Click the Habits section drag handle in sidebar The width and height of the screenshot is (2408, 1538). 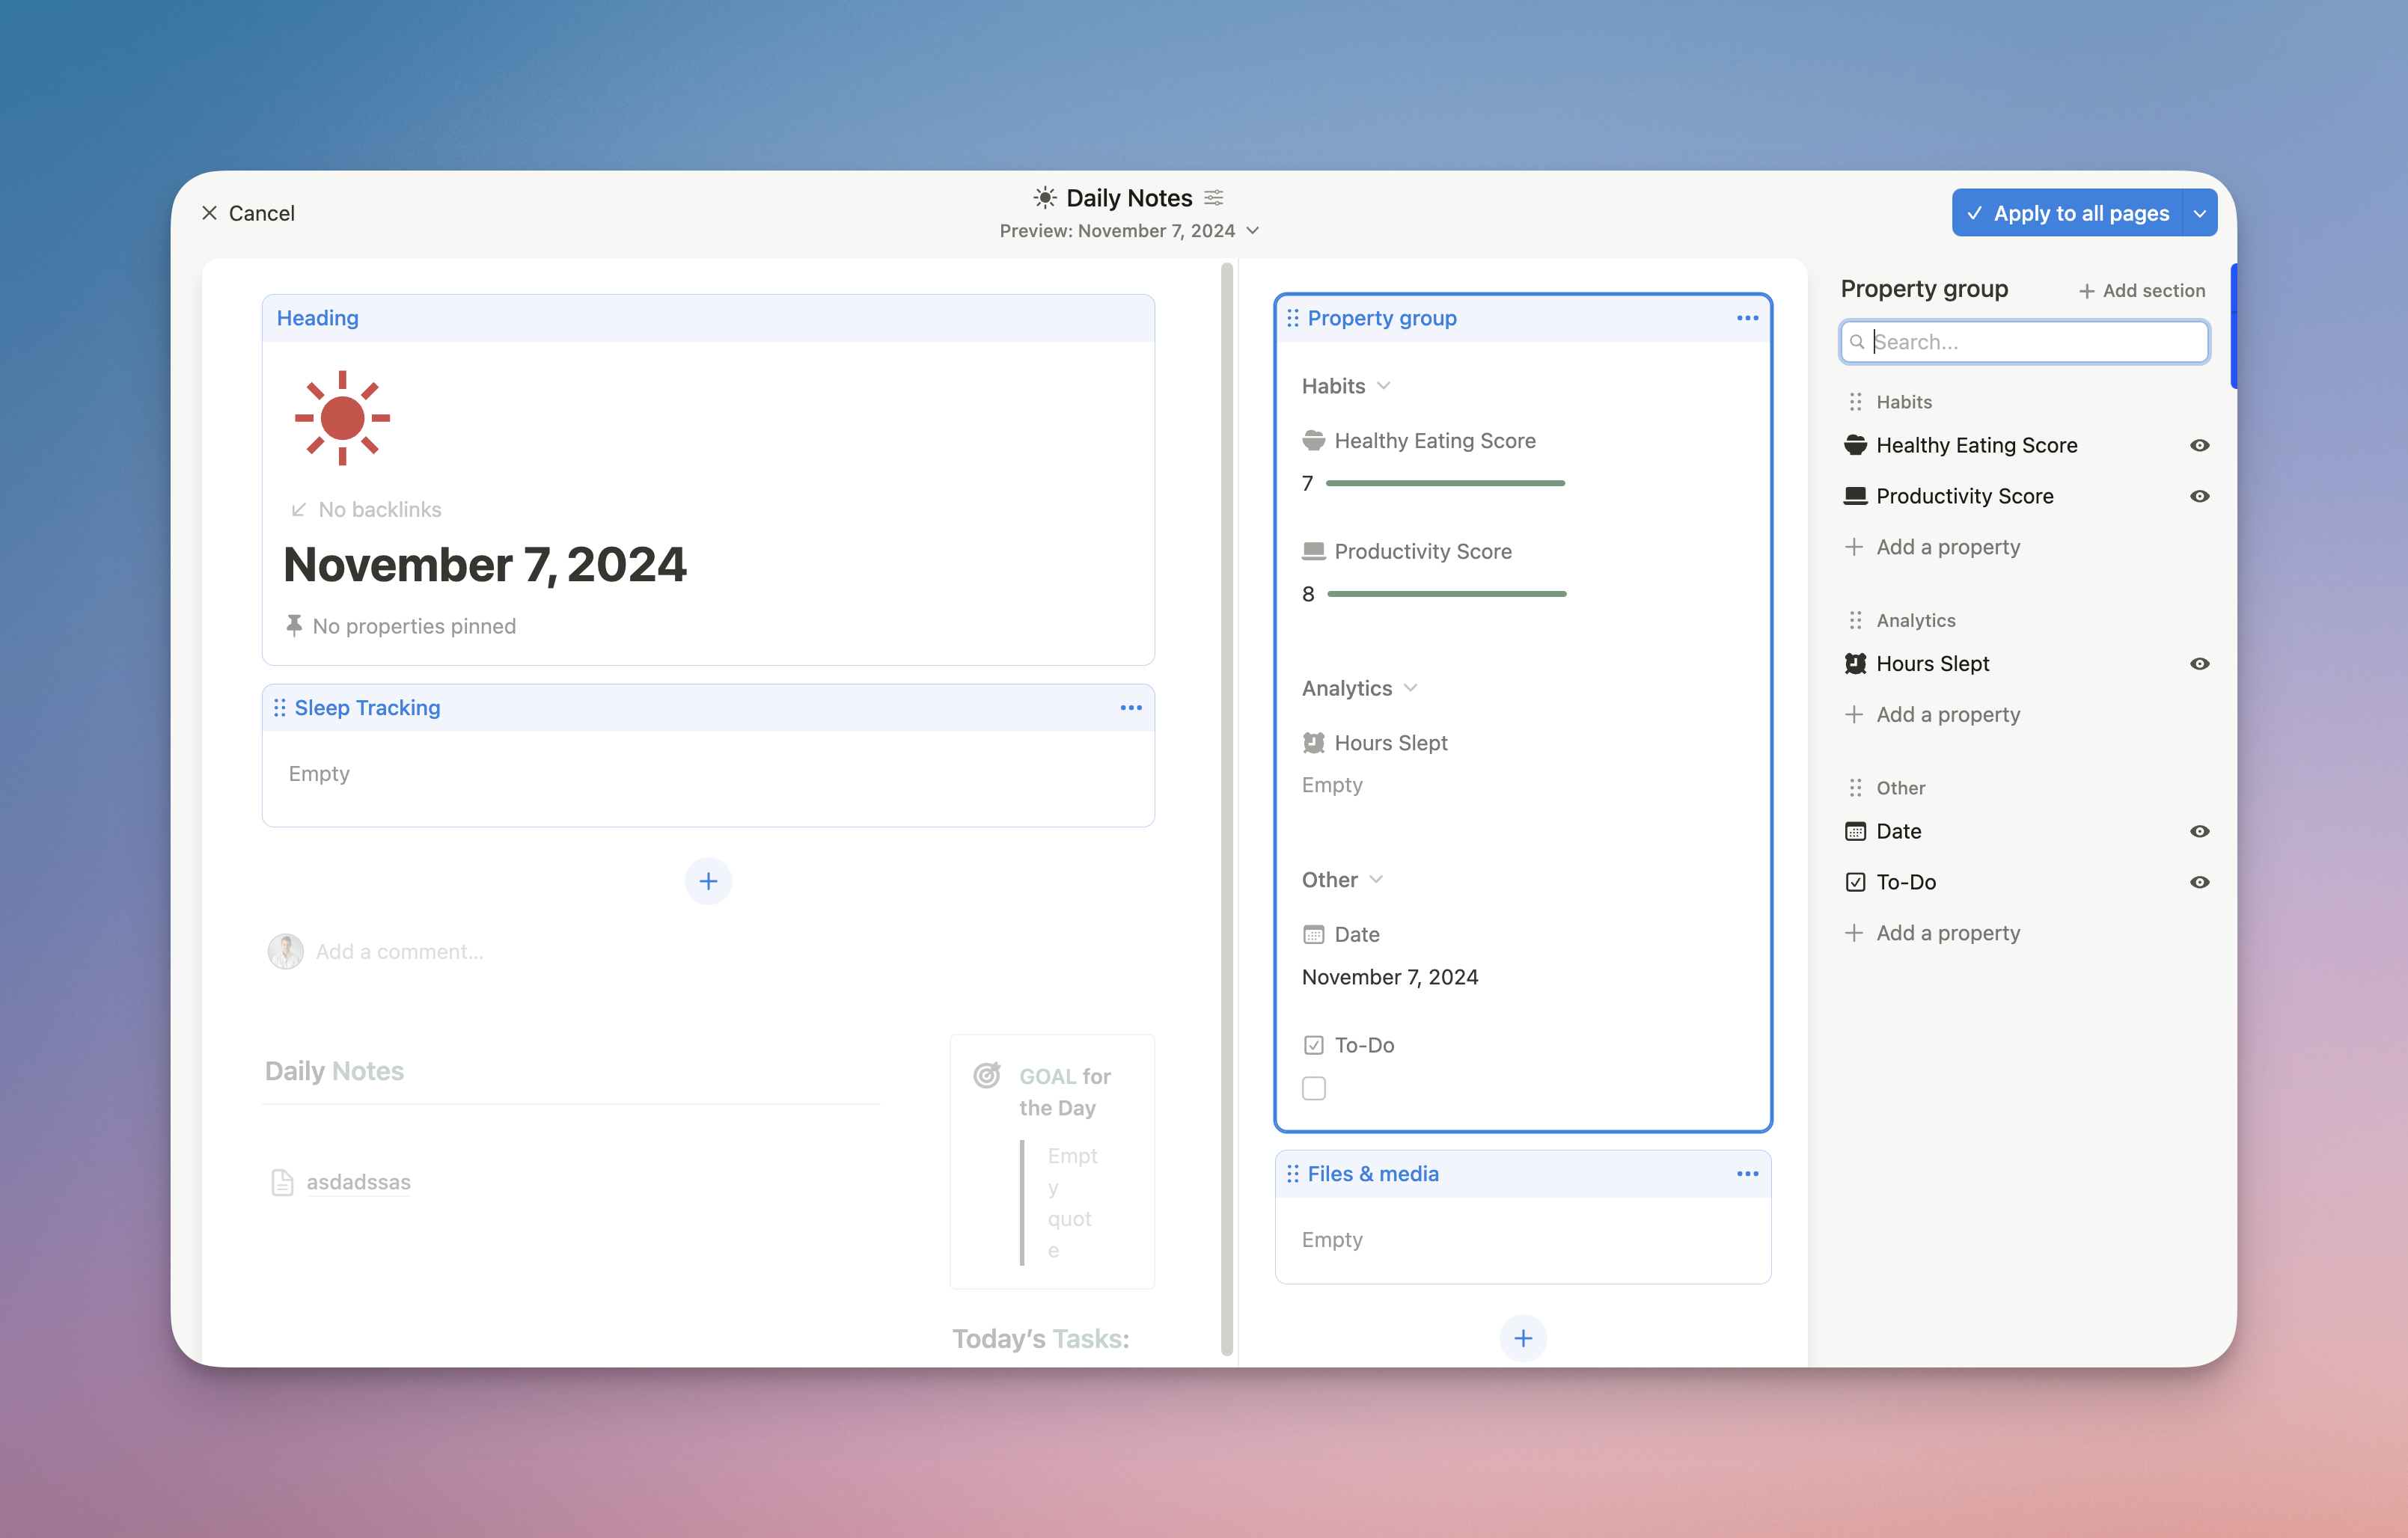1855,402
